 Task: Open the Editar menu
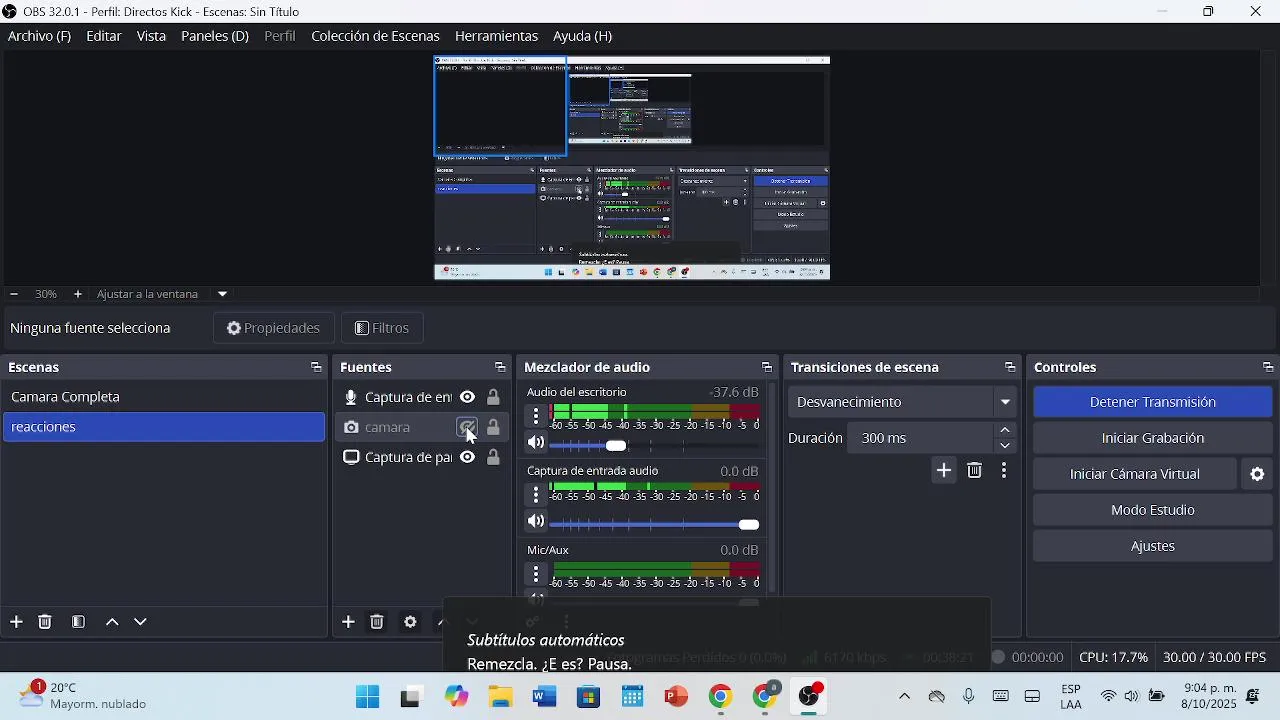[x=104, y=36]
